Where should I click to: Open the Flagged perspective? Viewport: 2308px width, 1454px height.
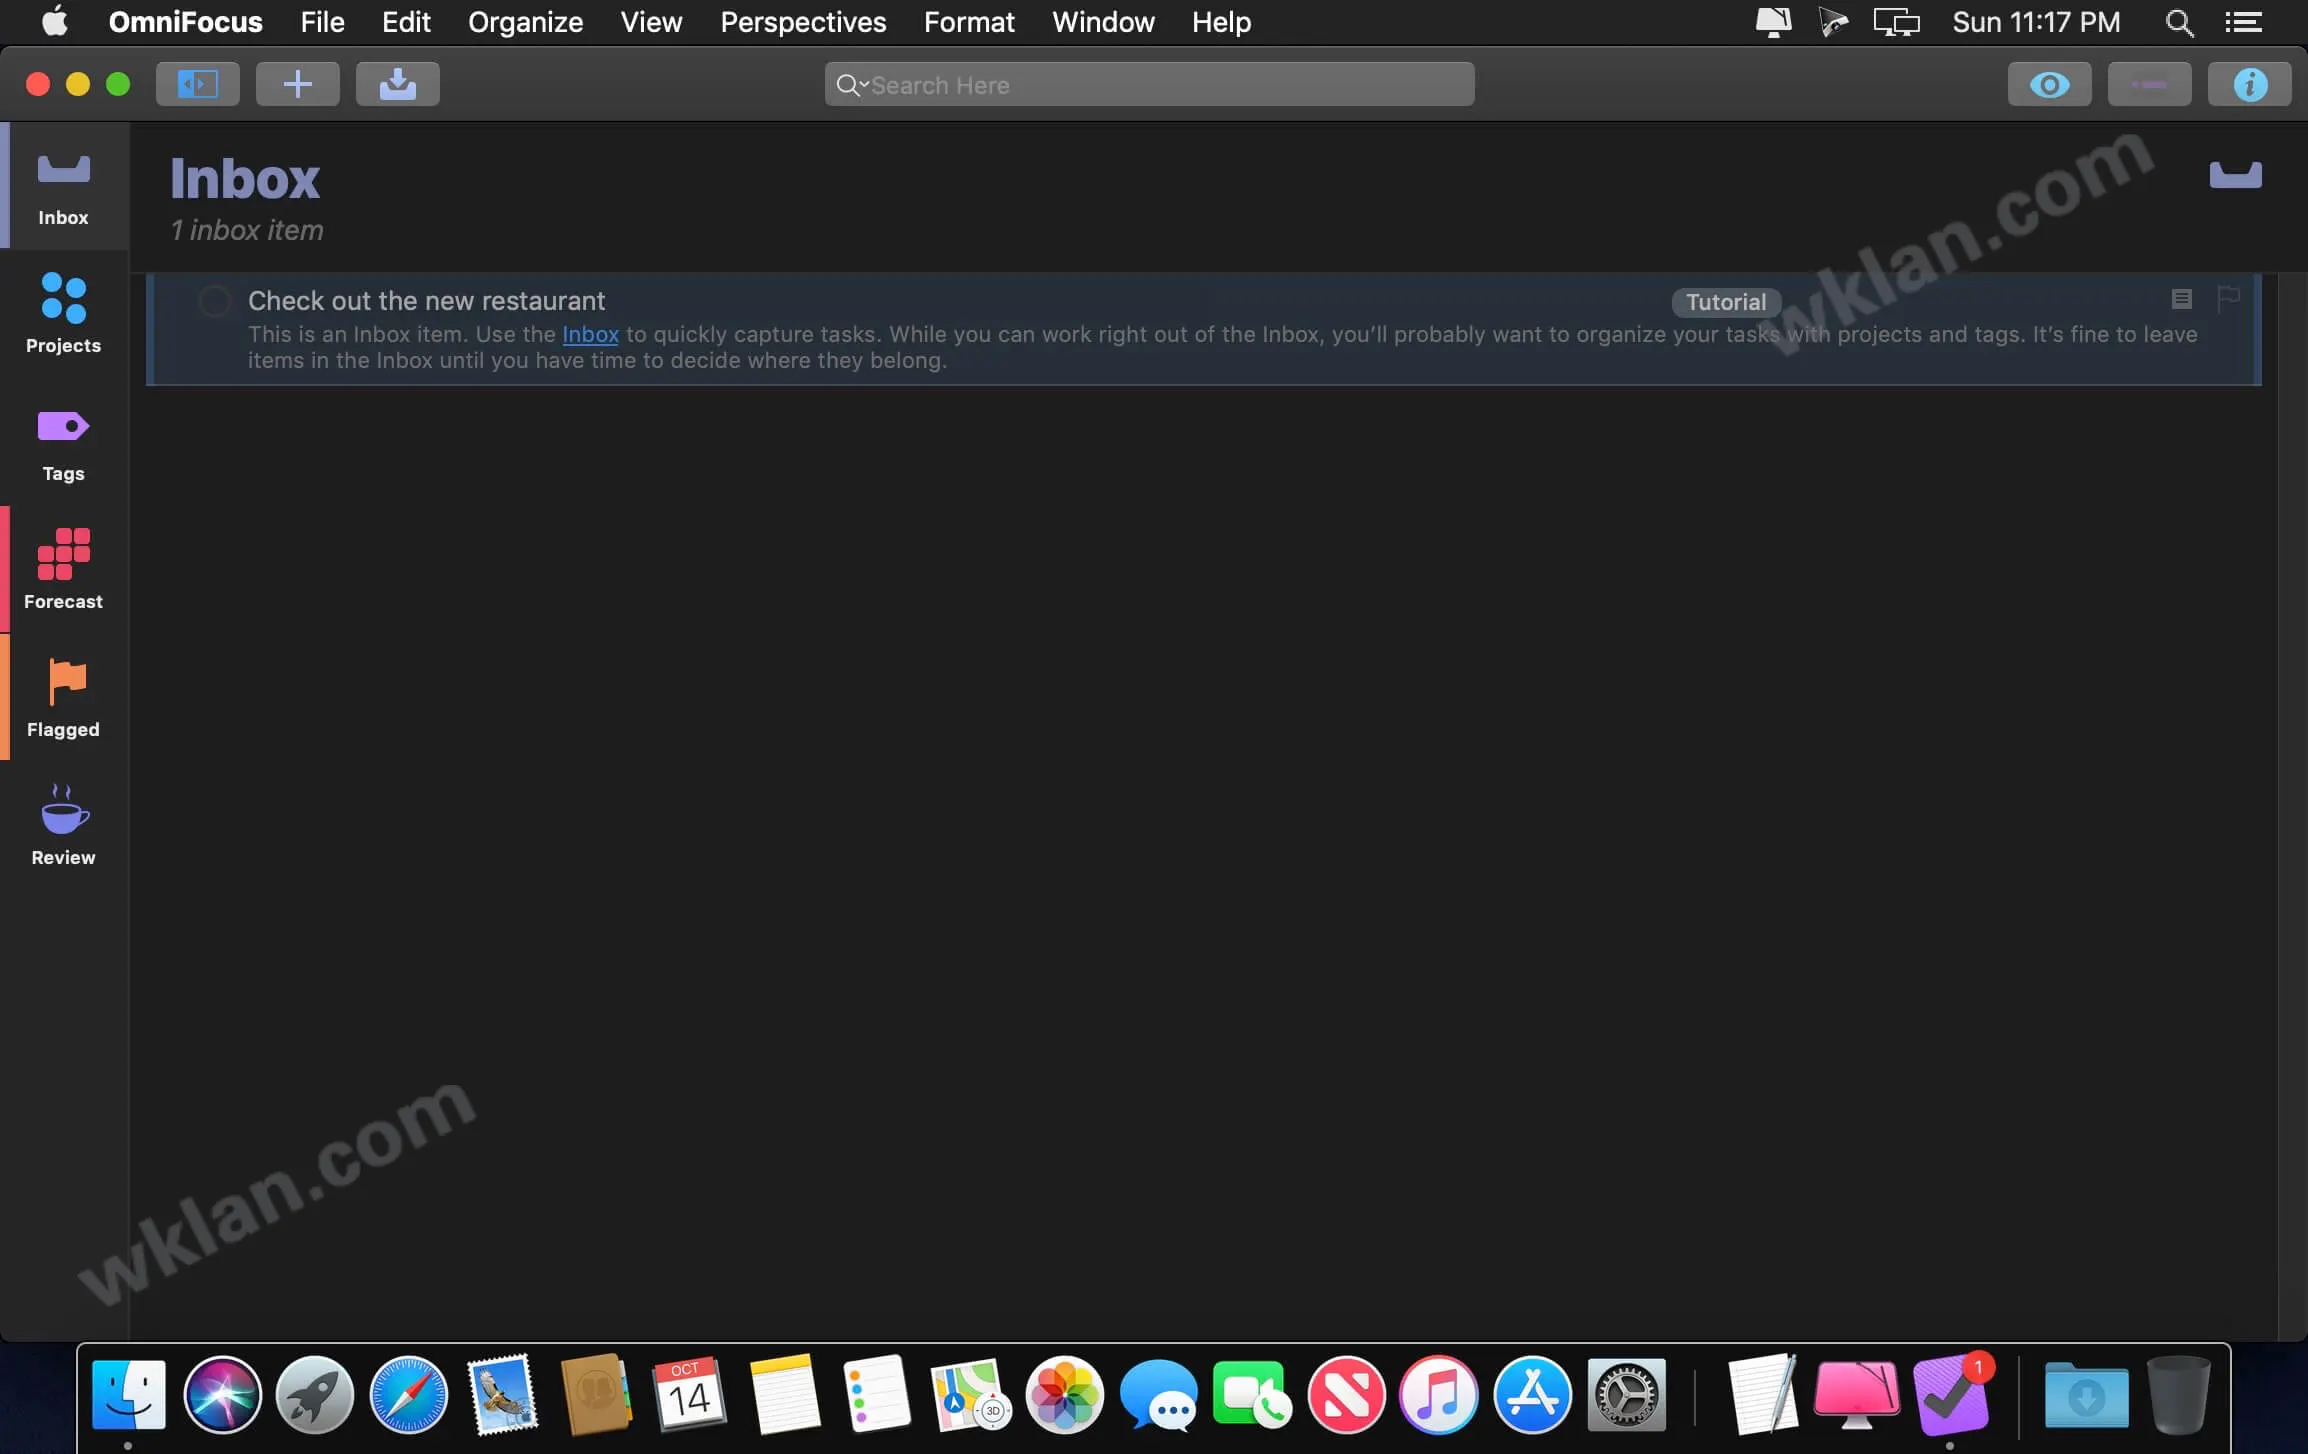(64, 698)
